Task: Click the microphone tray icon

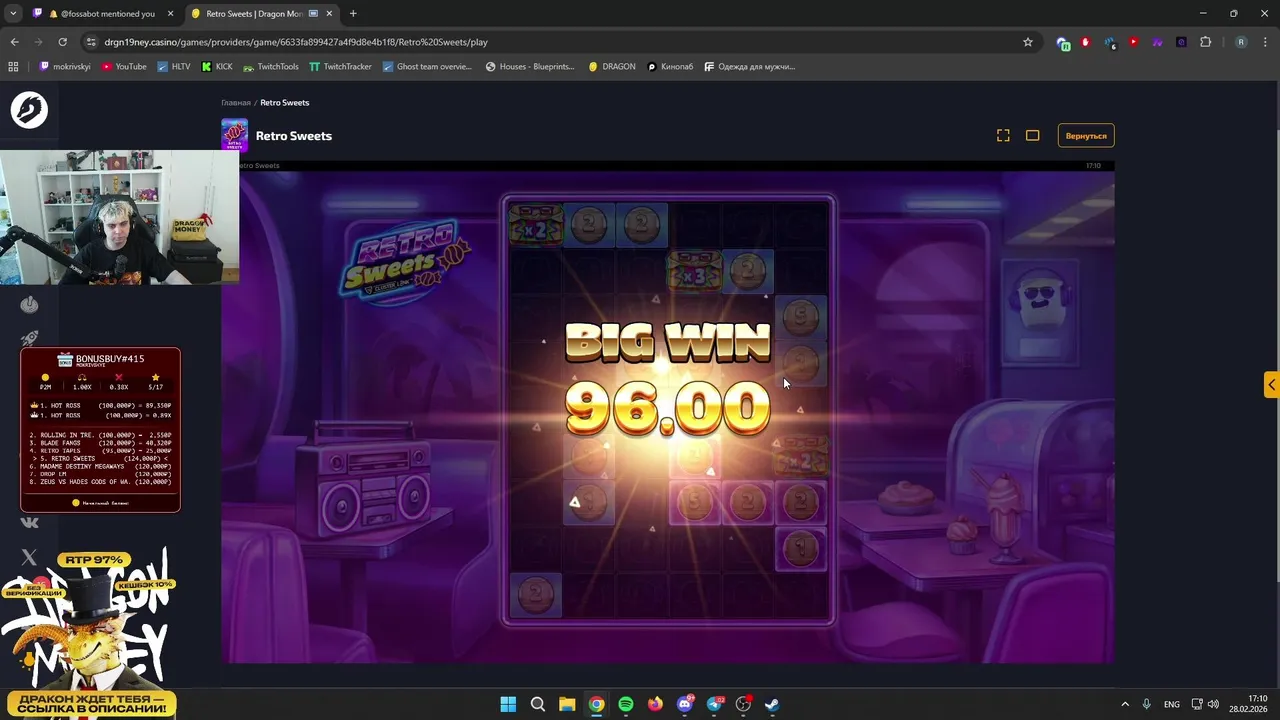Action: coord(1147,704)
